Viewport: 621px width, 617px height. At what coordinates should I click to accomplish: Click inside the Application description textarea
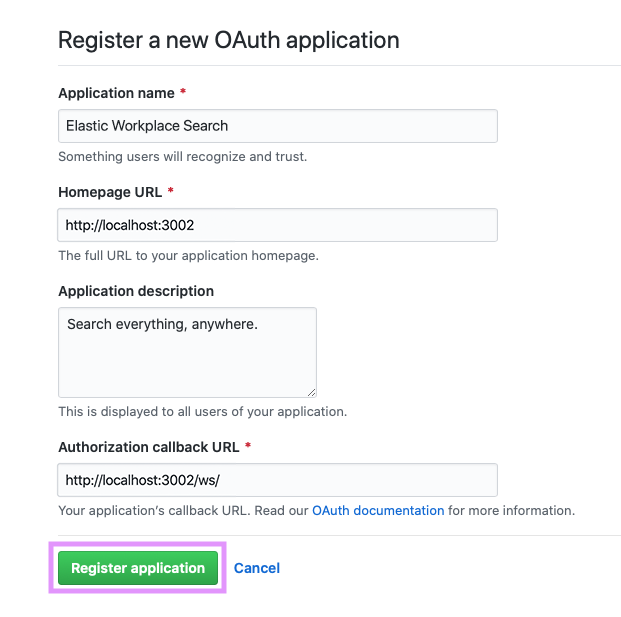click(x=187, y=352)
